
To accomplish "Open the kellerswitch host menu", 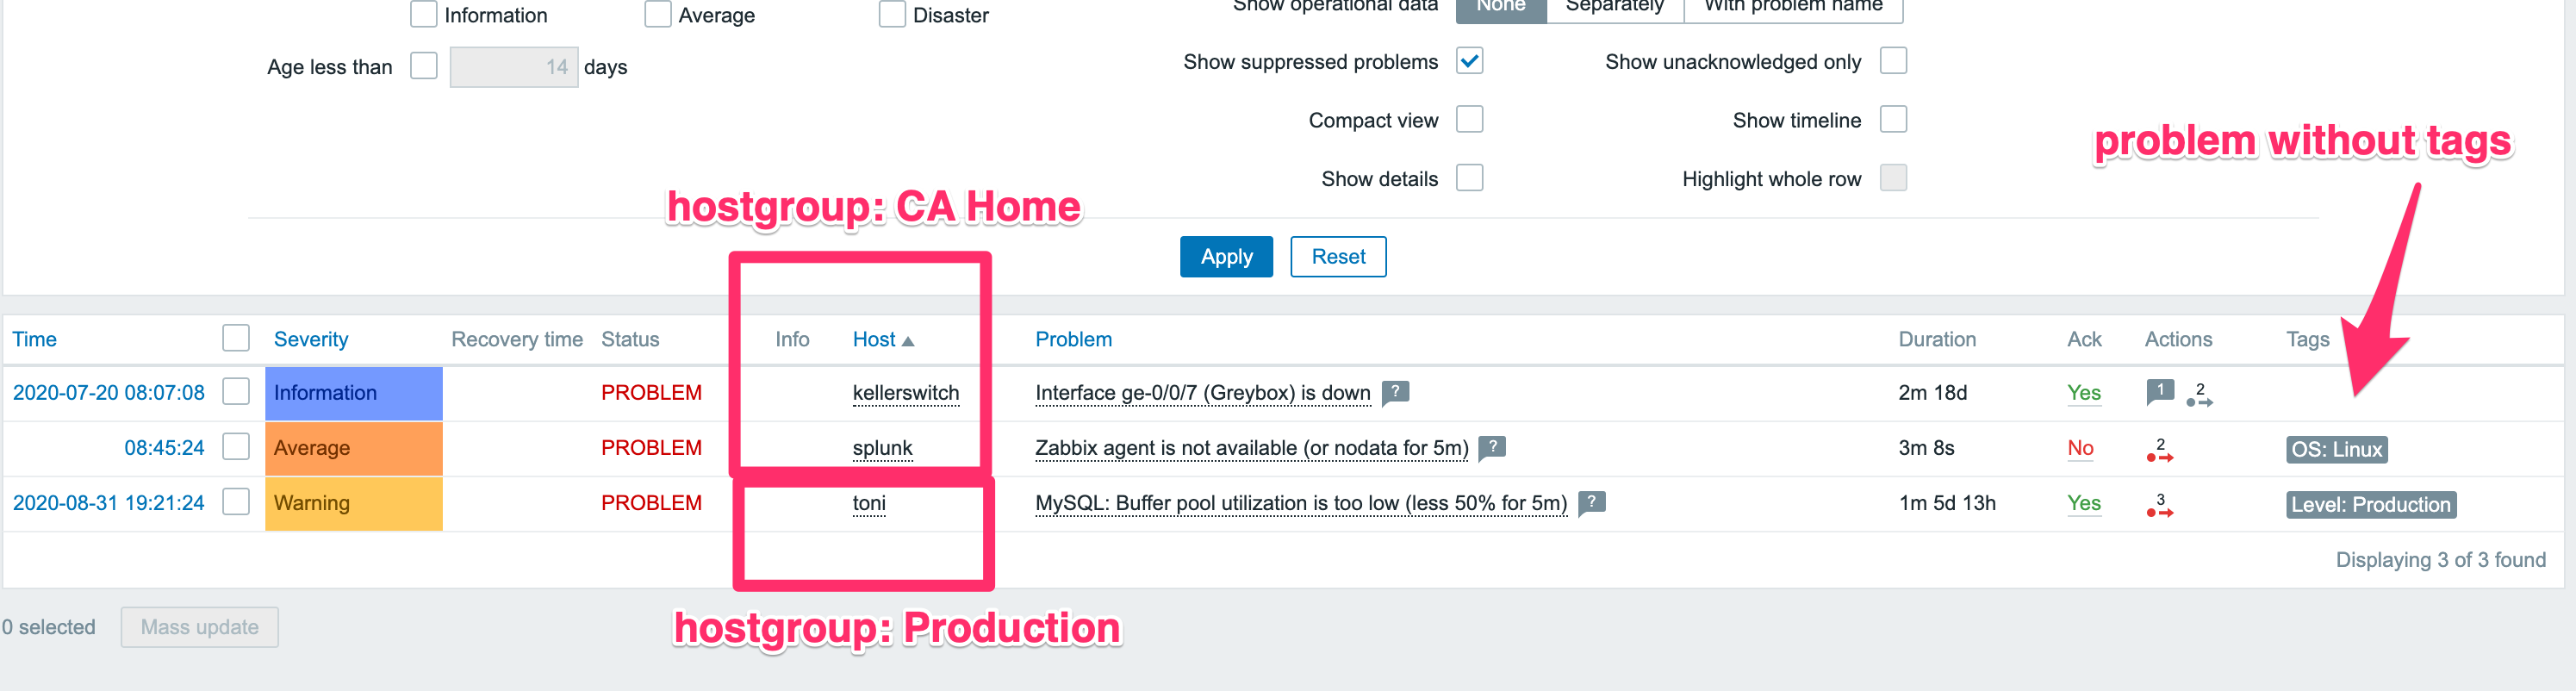I will 905,393.
